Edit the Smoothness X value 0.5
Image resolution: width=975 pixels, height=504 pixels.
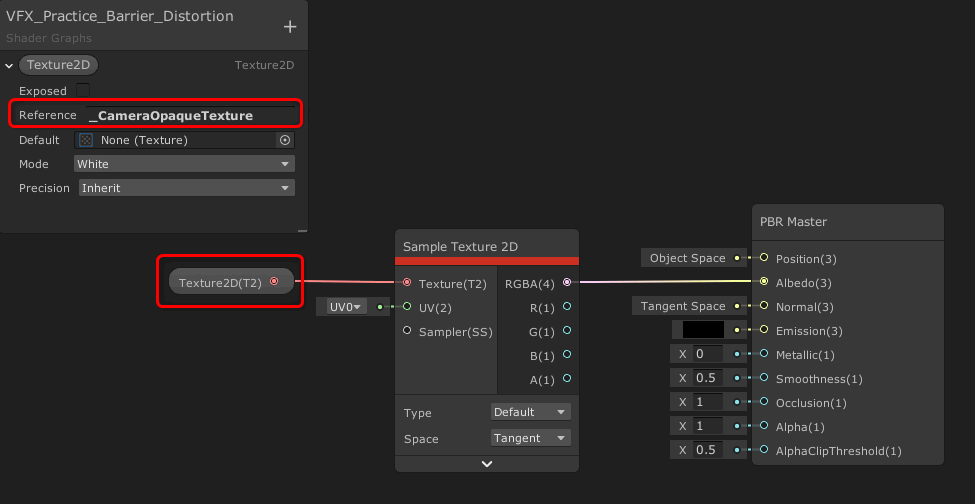(708, 378)
